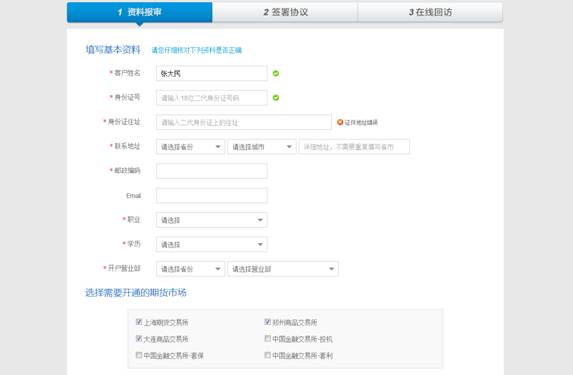
Task: Open contact address city dropdown
Action: tap(262, 147)
